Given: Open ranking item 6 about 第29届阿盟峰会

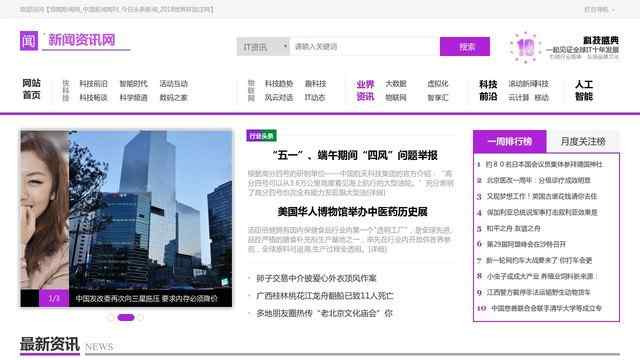Looking at the screenshot, I should point(526,244).
